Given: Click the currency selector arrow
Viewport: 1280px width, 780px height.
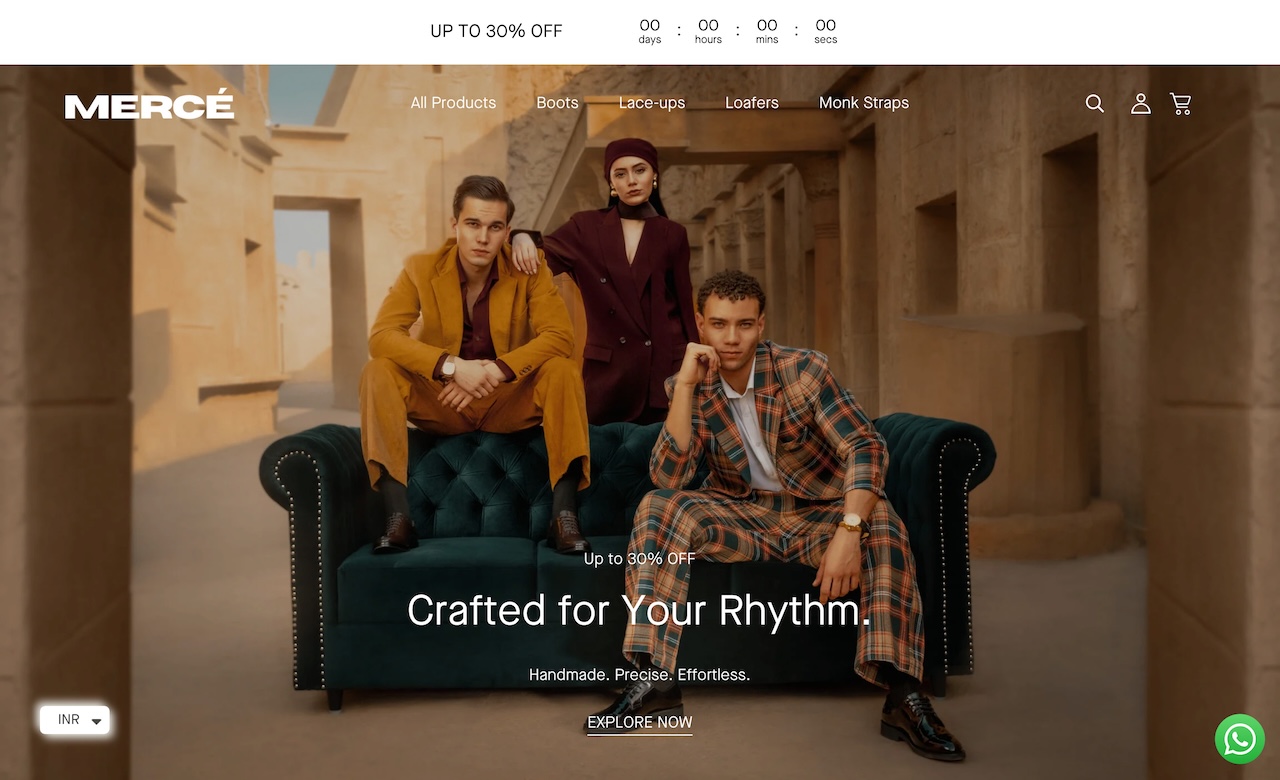Looking at the screenshot, I should [96, 721].
